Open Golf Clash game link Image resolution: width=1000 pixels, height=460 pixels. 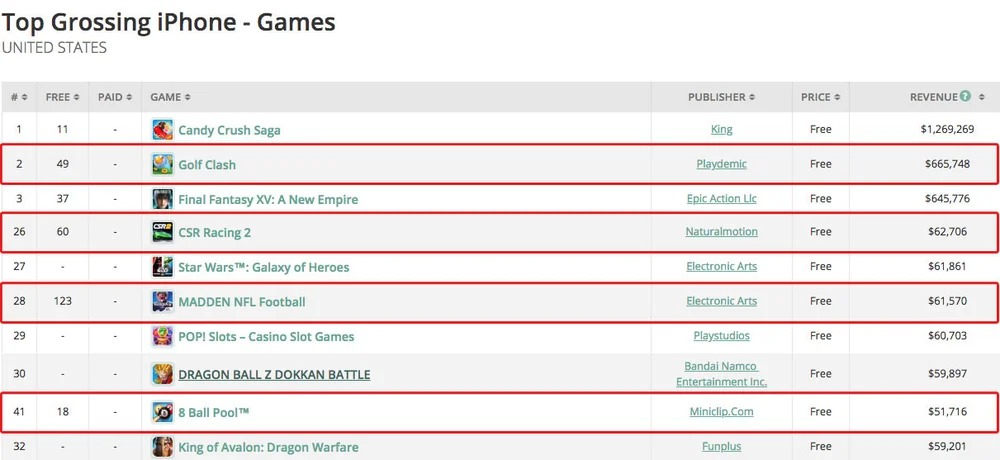pyautogui.click(x=207, y=165)
